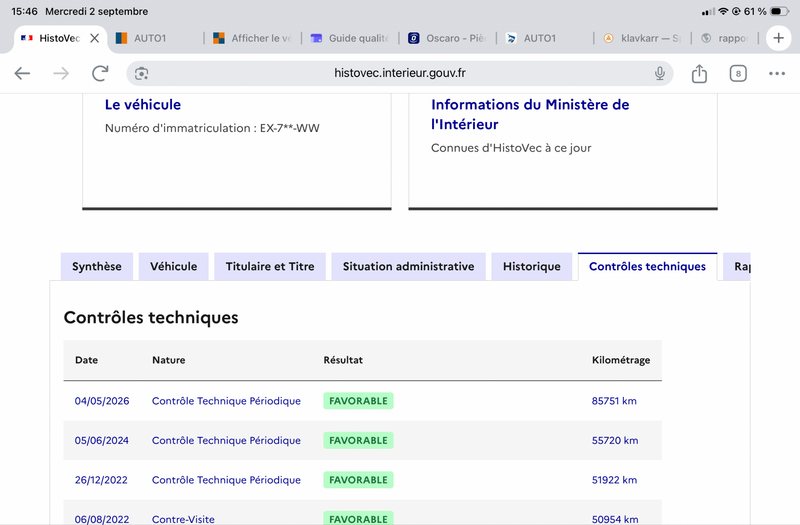Screen dimensions: 800x525
Task: Open the tab switcher showing 8 tabs
Action: point(738,73)
